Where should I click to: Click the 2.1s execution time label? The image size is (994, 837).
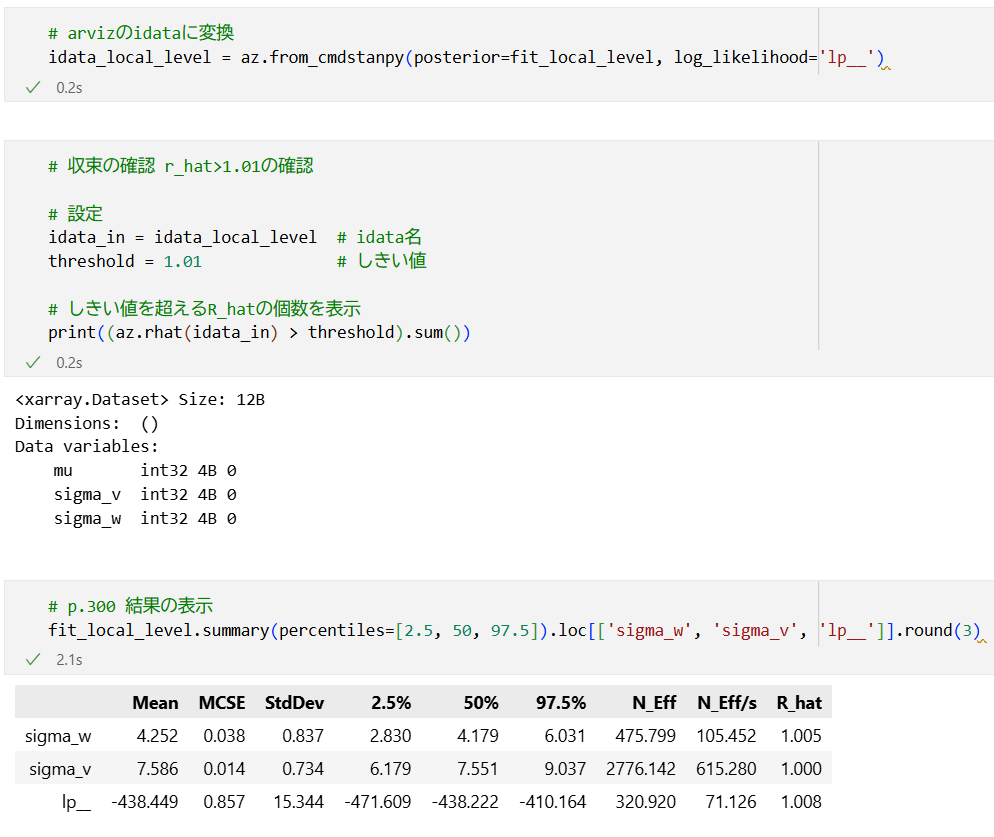pos(69,659)
